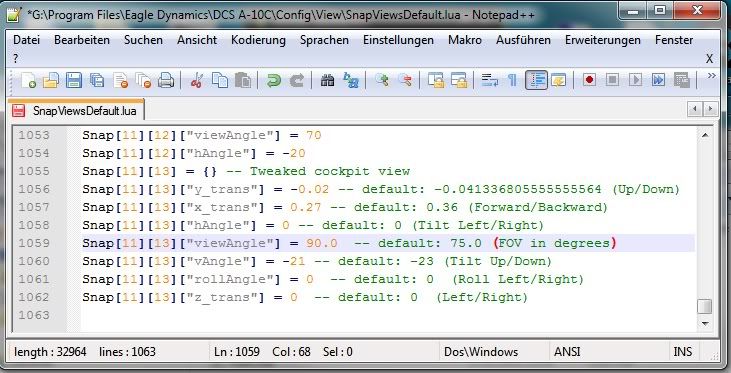Zoom in using the magnifier plus icon
Viewport: 731px width, 373px height.
point(382,80)
